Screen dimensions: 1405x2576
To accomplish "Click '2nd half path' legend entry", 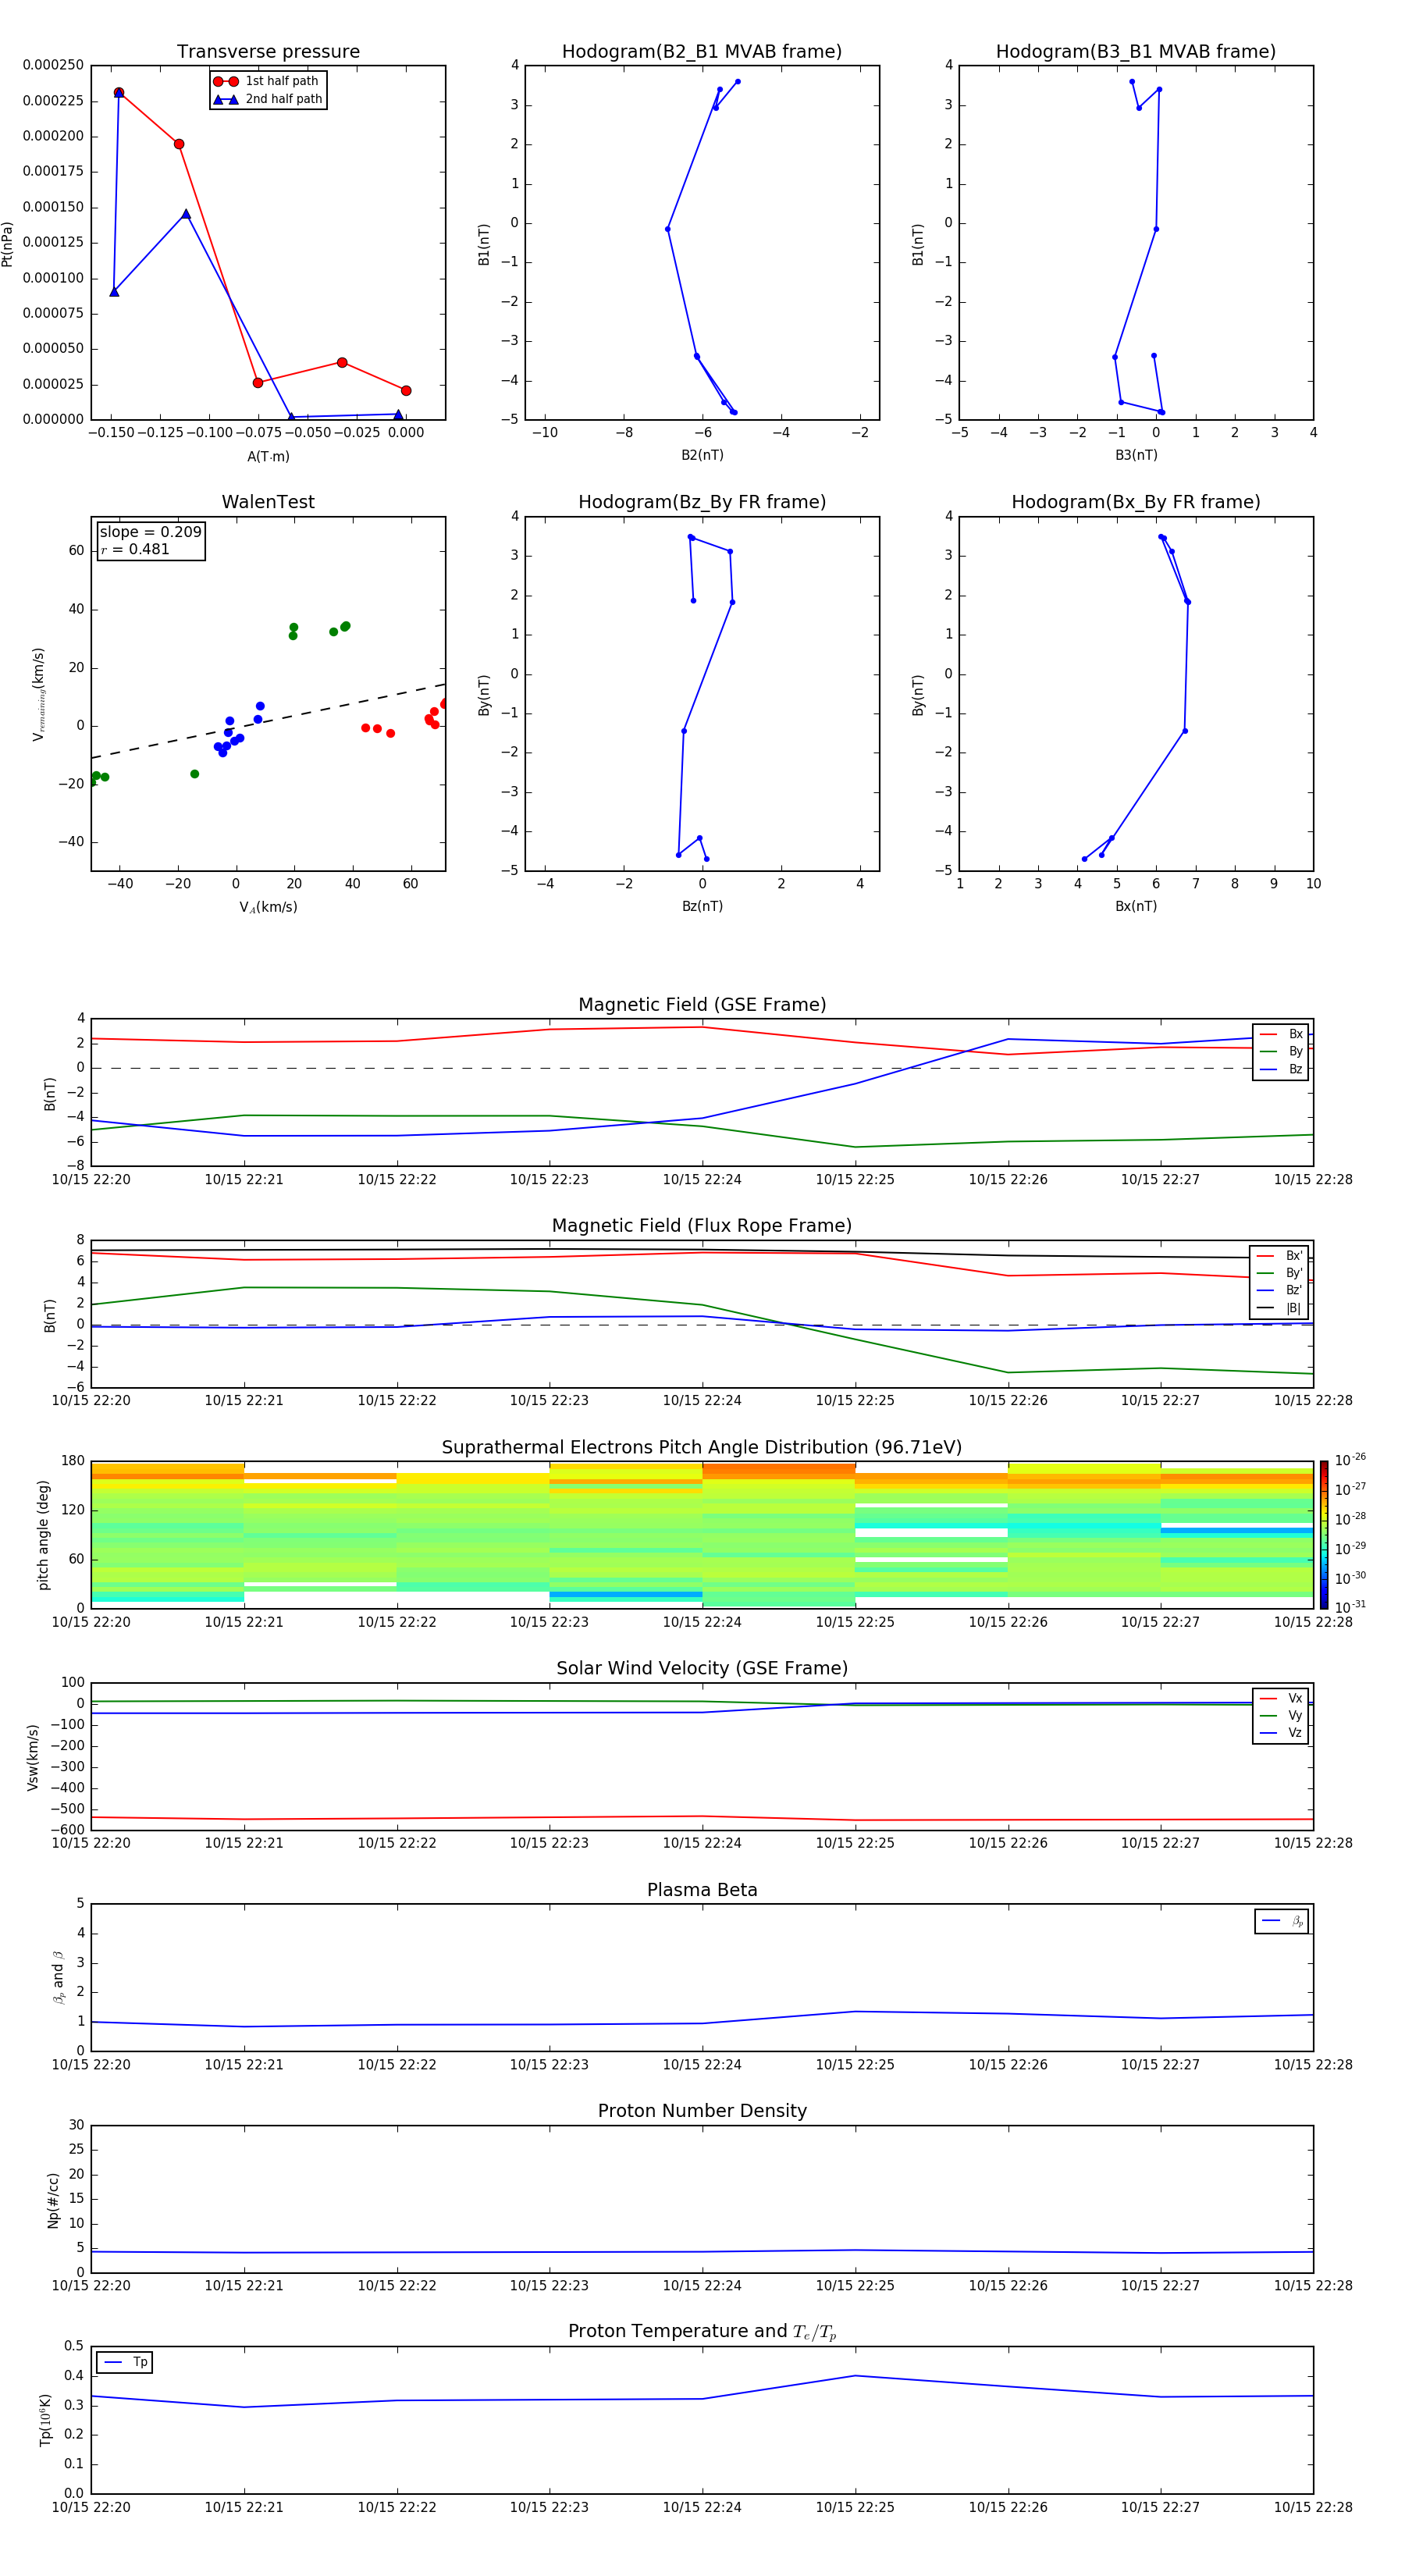I will click(268, 99).
